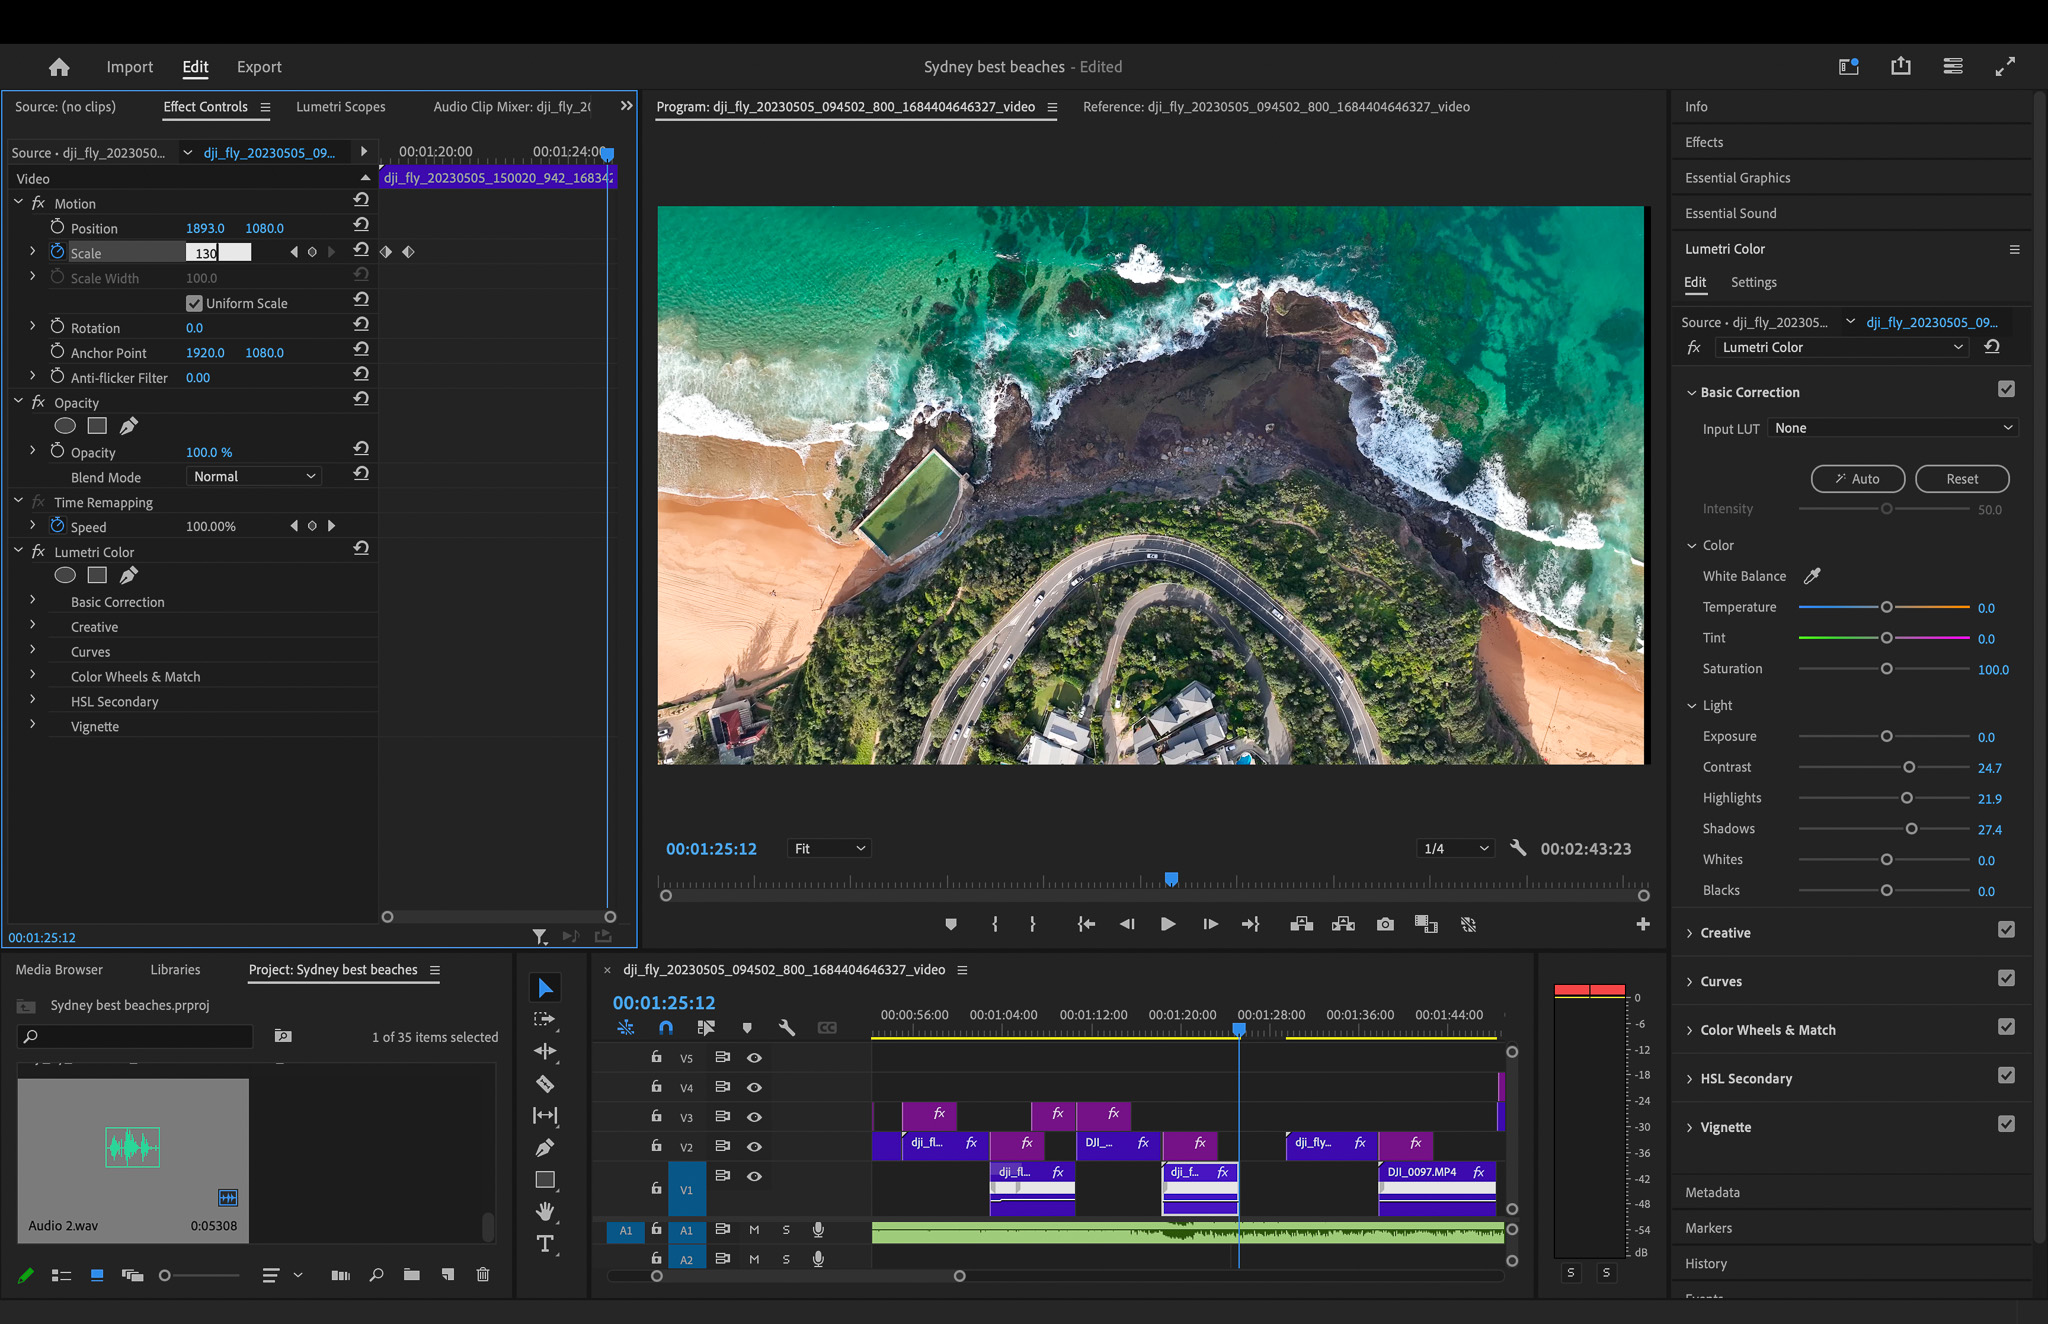Image resolution: width=2048 pixels, height=1324 pixels.
Task: Click the White Balance eyedropper
Action: pos(1812,576)
